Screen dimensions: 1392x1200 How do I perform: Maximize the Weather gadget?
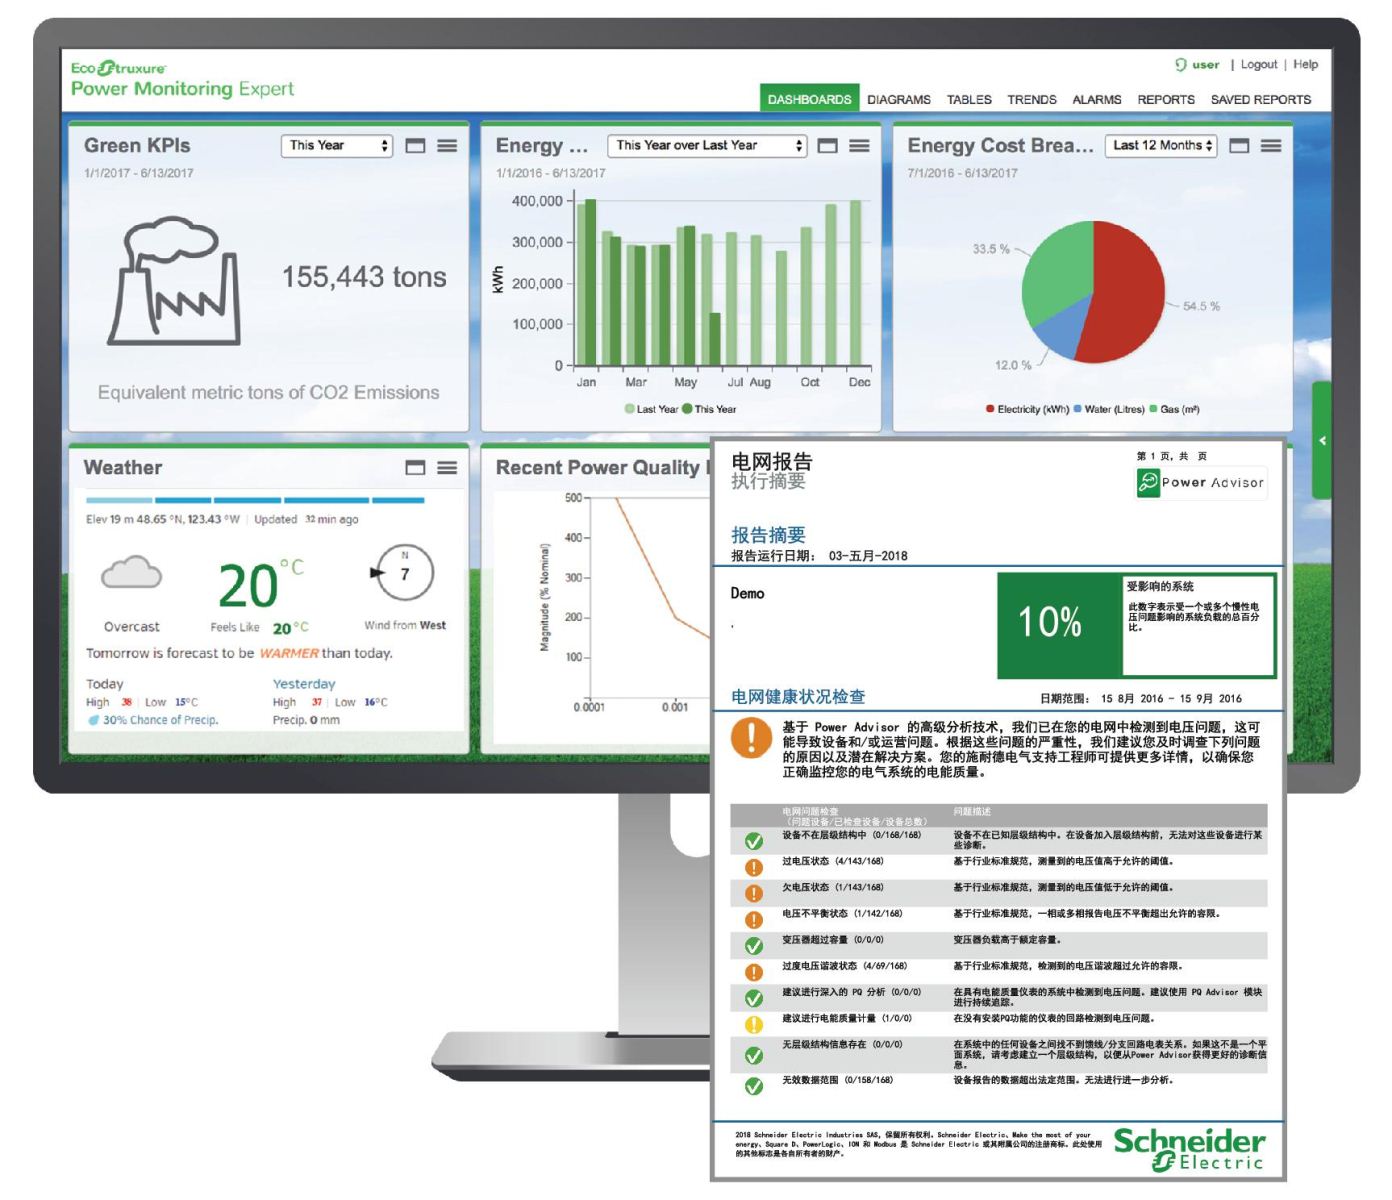click(x=415, y=468)
